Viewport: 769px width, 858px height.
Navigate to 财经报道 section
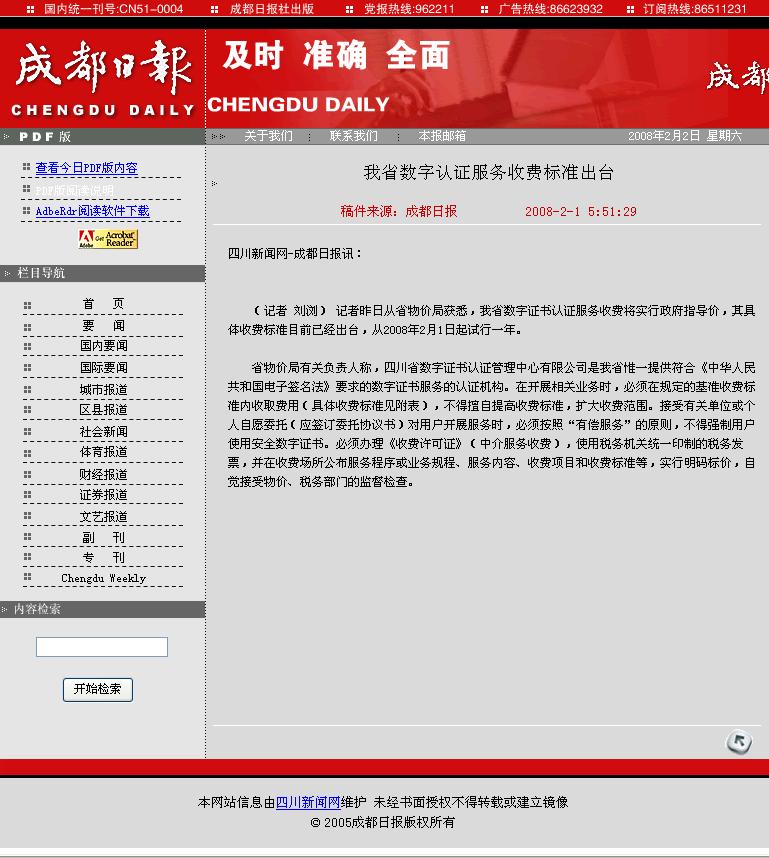click(104, 474)
